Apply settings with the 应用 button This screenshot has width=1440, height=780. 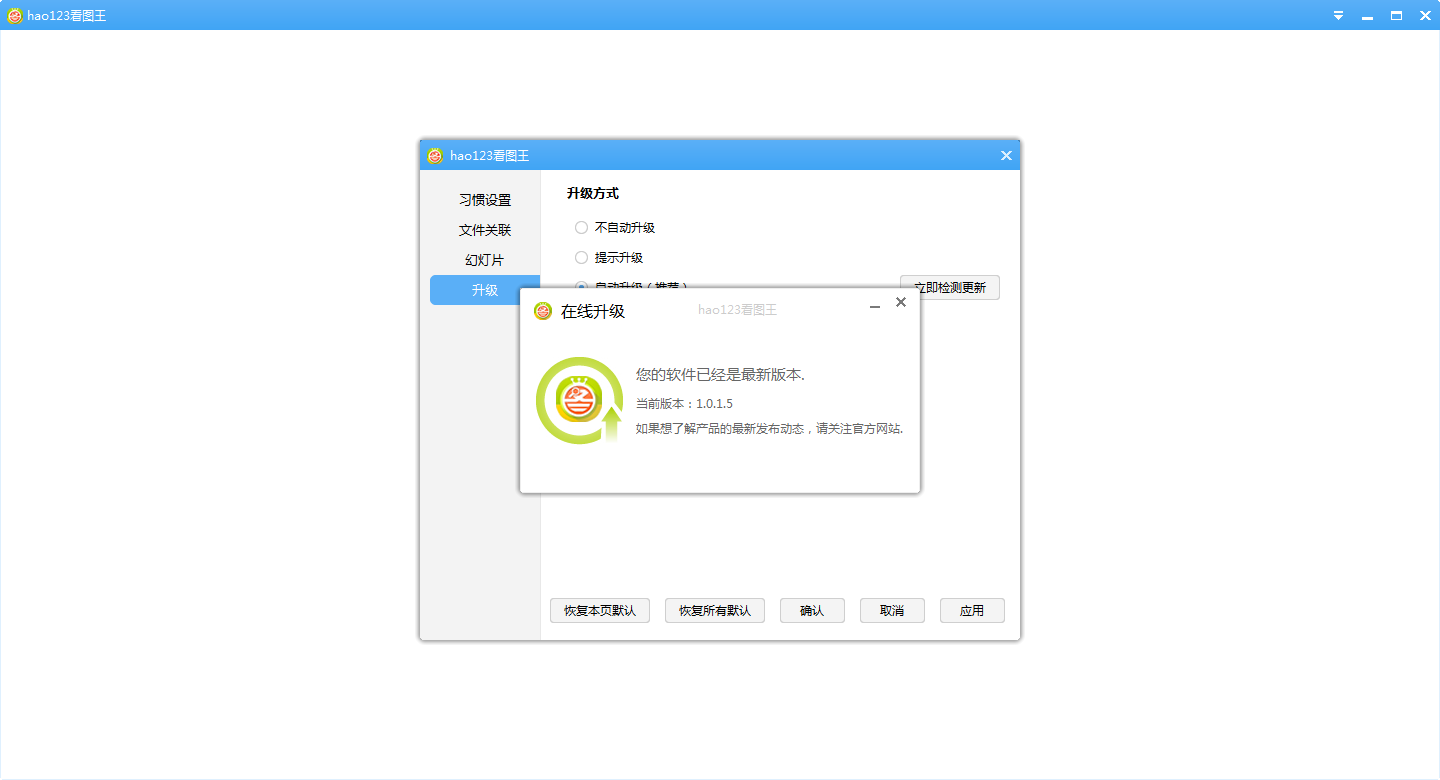971,610
